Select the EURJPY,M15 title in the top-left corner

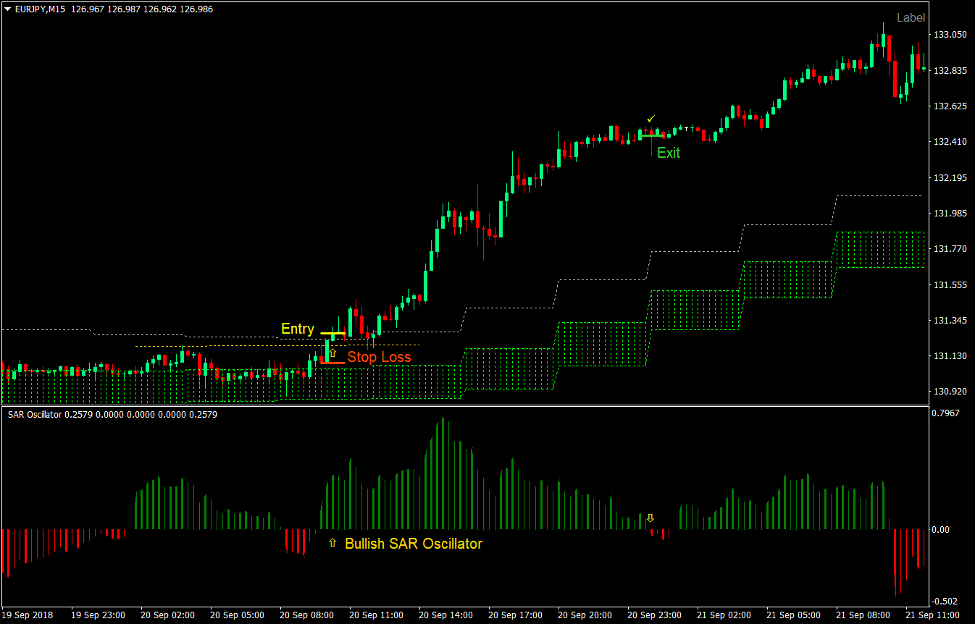point(40,9)
